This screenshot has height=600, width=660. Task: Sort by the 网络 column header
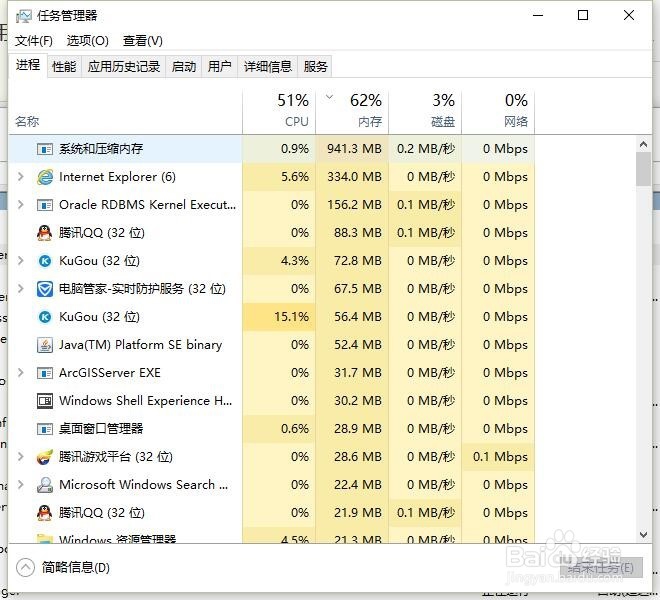(498, 112)
